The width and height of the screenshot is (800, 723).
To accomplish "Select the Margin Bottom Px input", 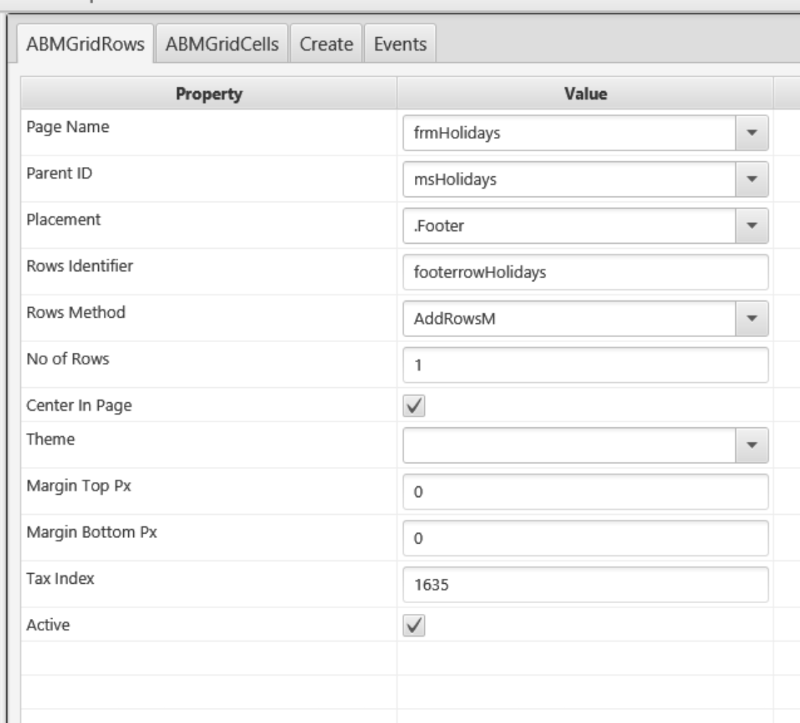I will [x=585, y=538].
